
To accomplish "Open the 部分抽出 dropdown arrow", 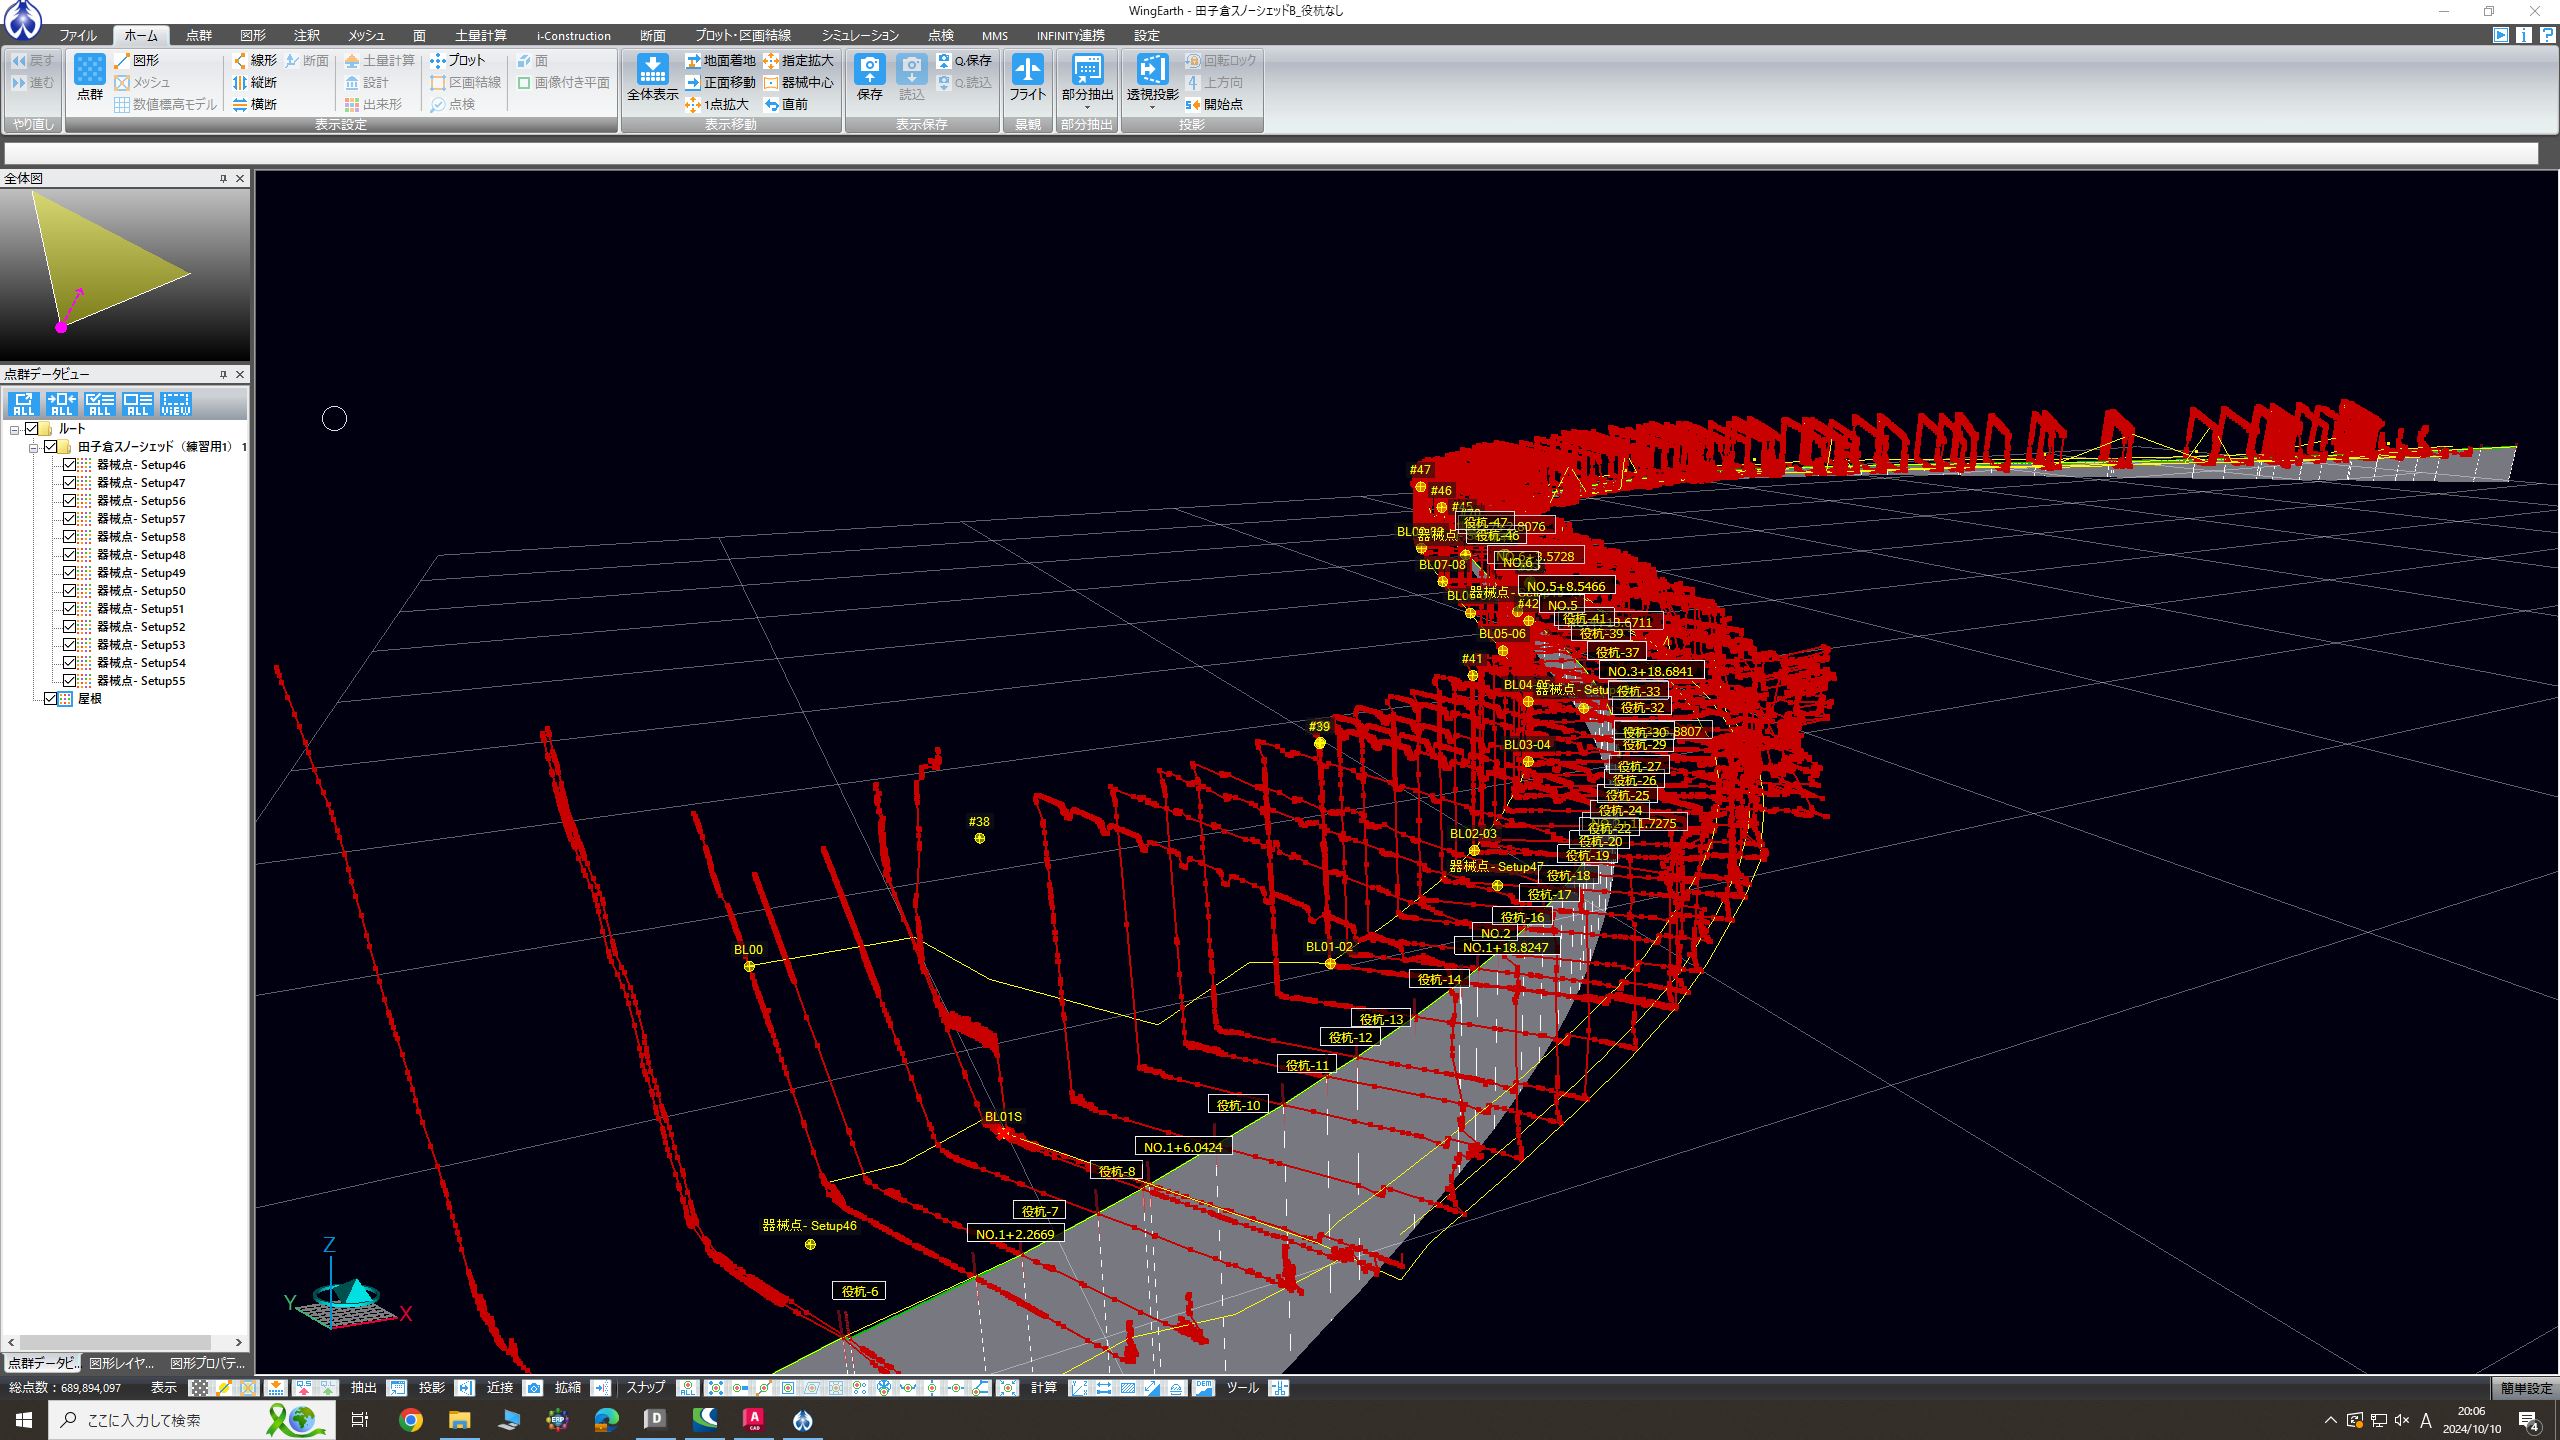I will pos(1087,108).
